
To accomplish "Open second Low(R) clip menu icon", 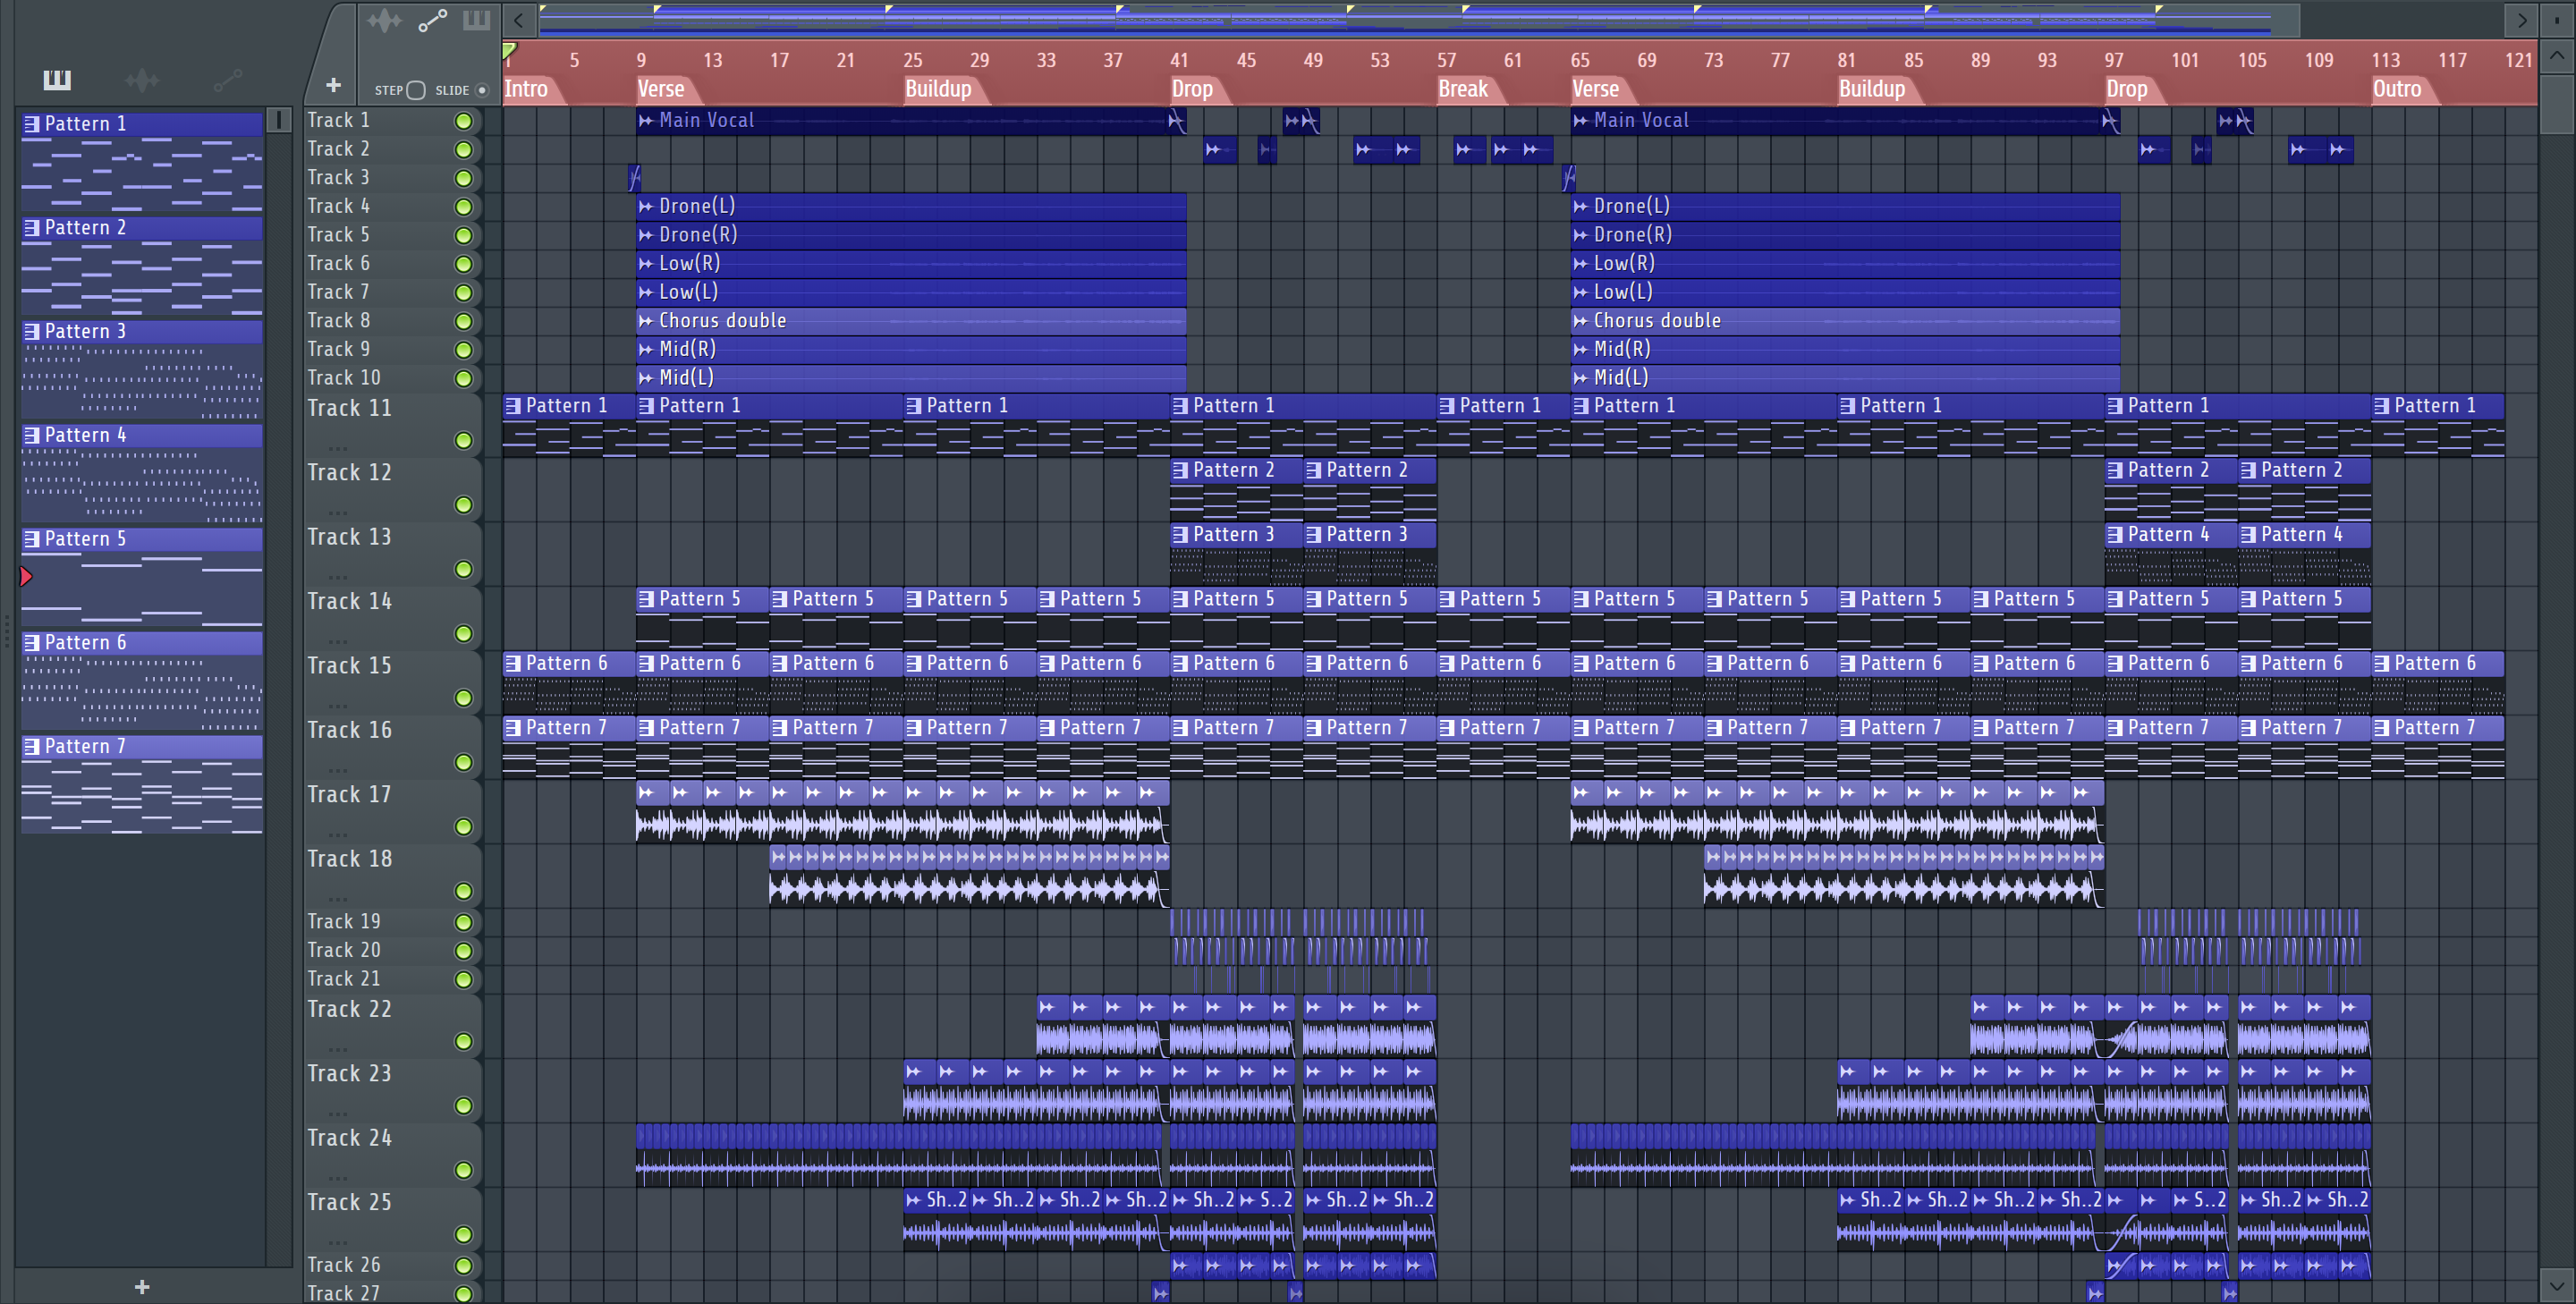I will click(1580, 264).
